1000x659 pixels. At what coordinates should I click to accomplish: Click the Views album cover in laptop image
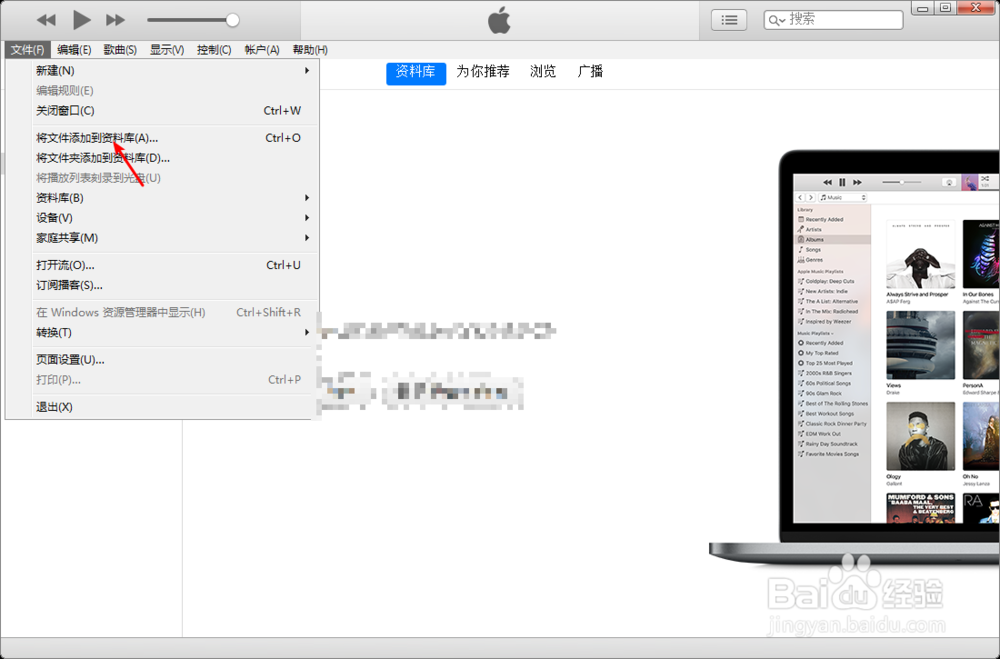click(920, 345)
